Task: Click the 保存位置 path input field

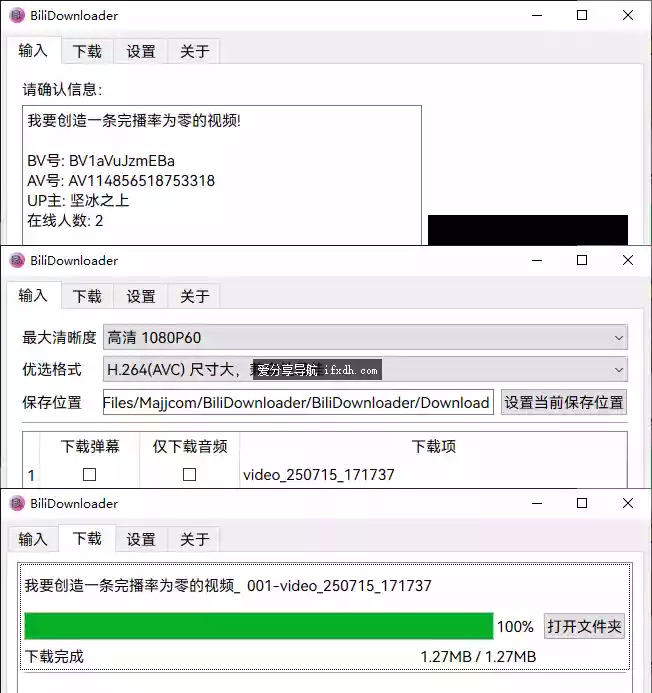Action: (298, 402)
